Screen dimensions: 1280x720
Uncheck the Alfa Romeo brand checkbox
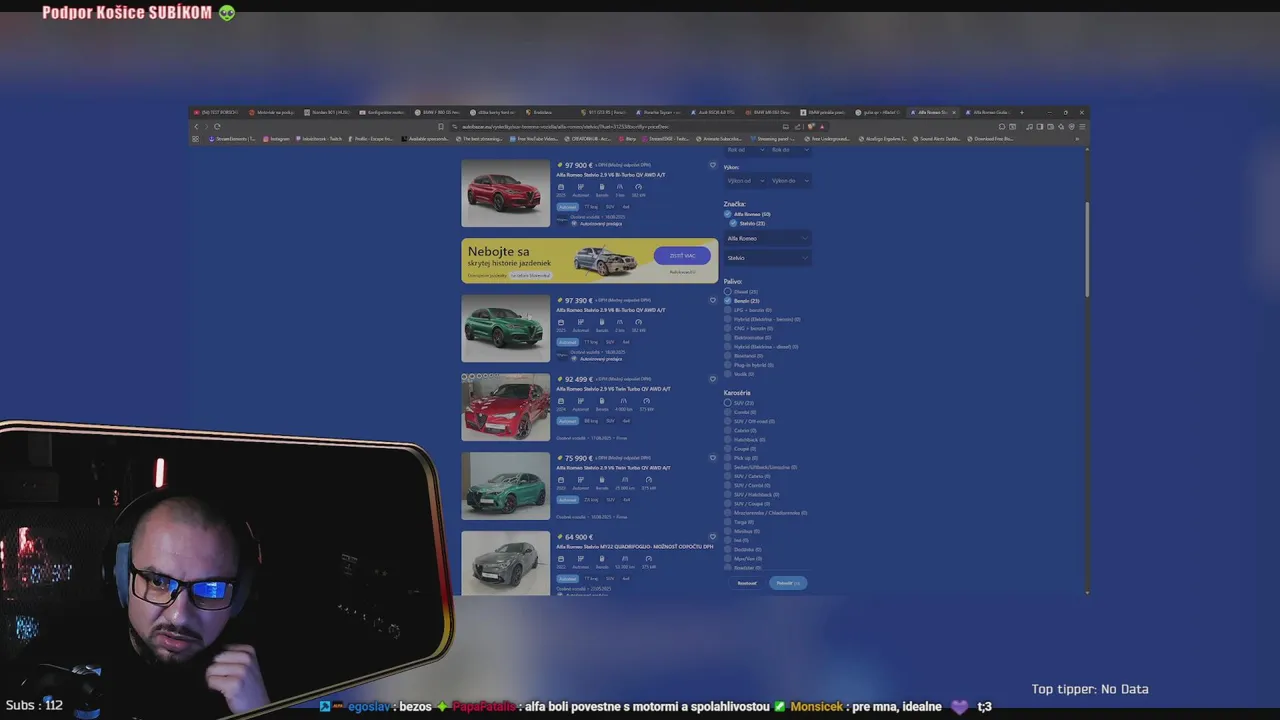click(727, 214)
